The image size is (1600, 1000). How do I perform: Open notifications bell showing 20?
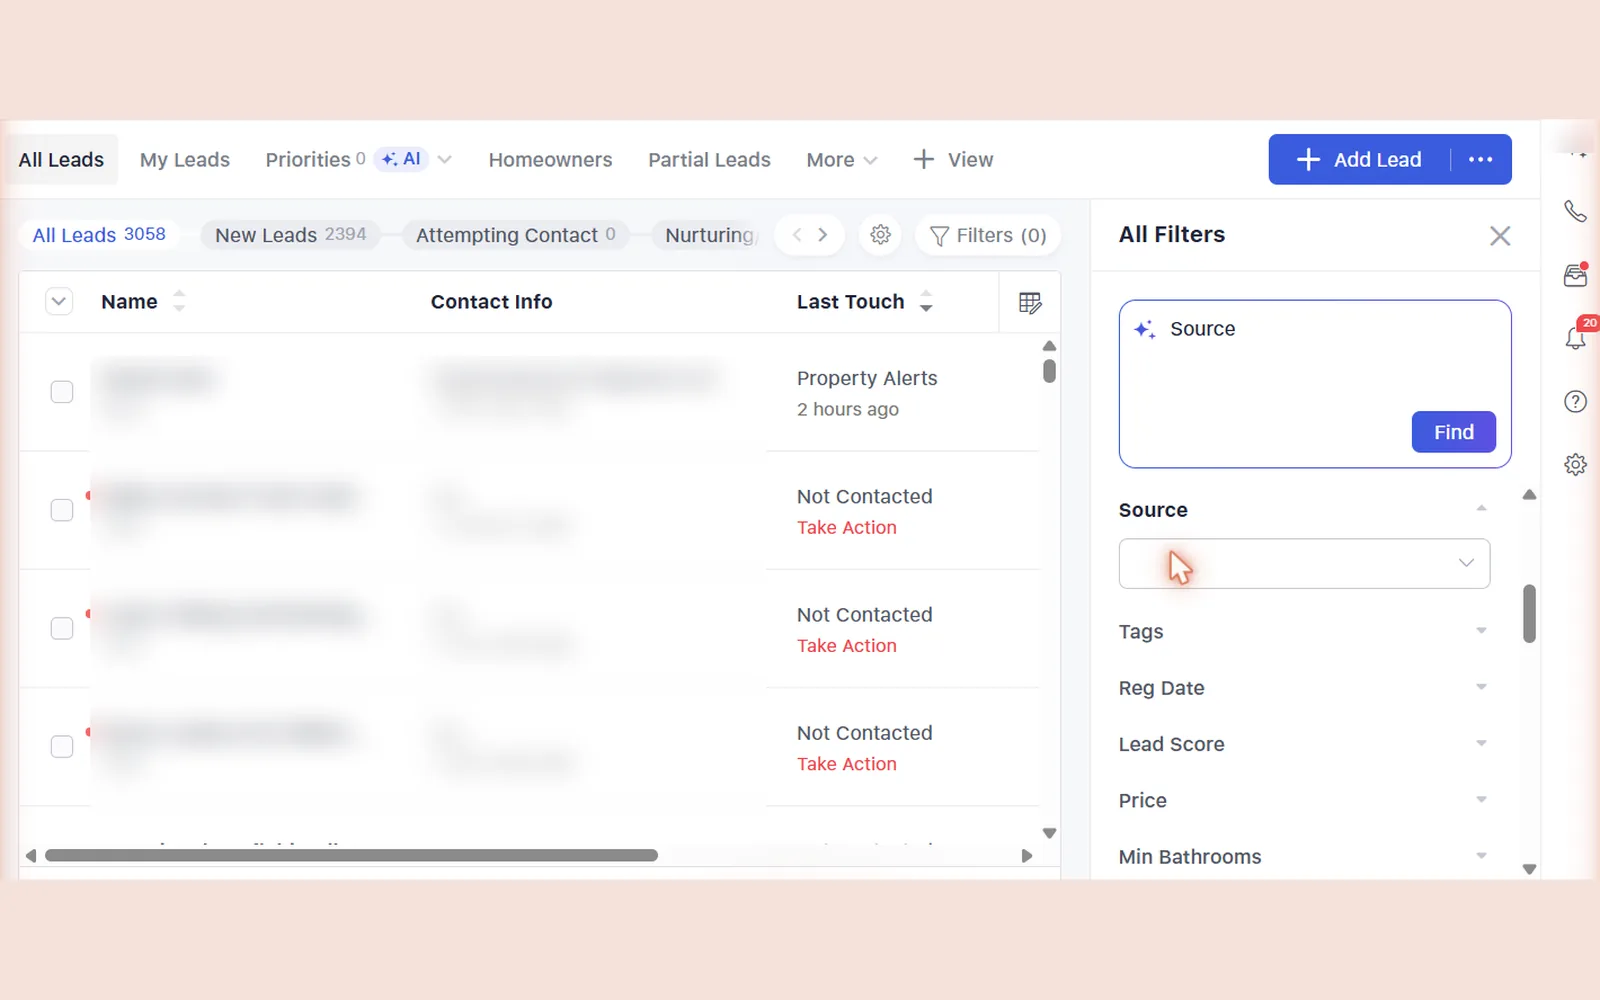1576,338
